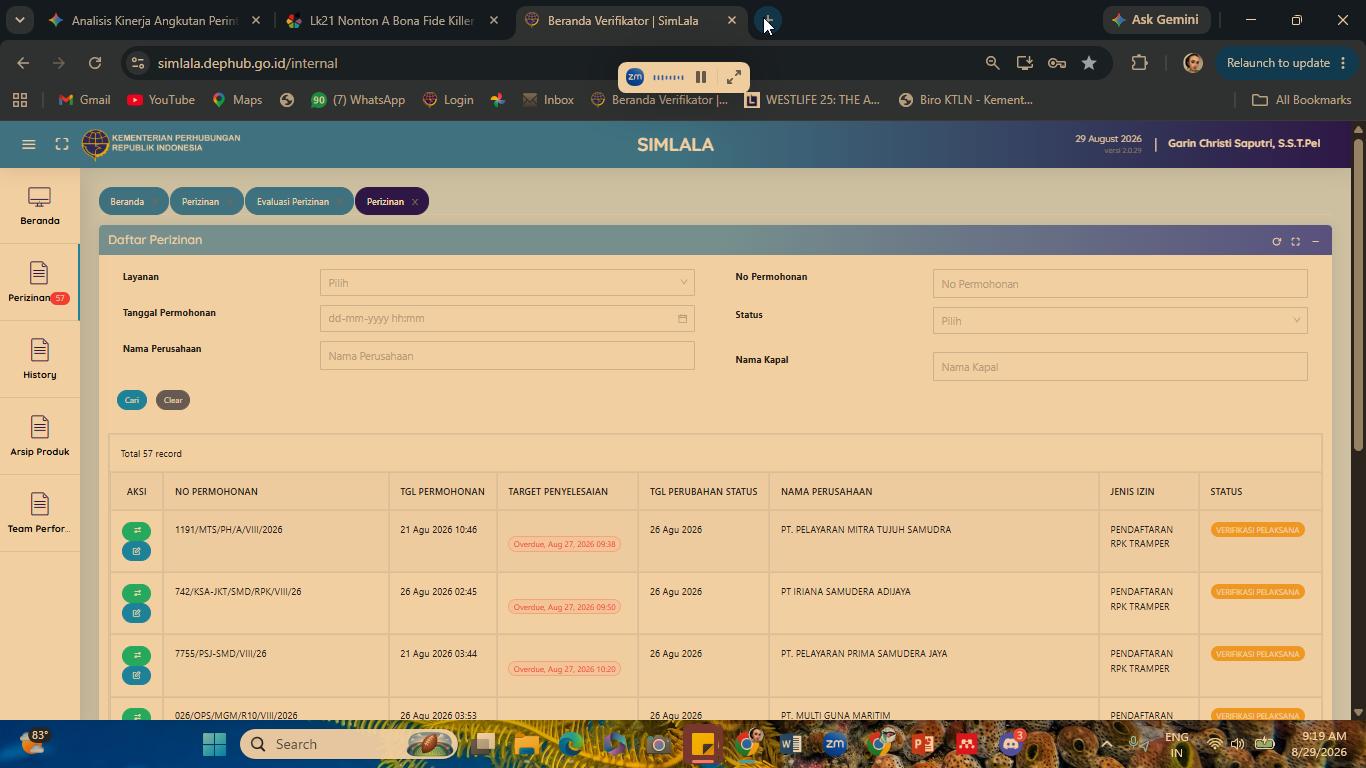Click green process icon for 1191/MTS/PH/A/VIII/2026

click(136, 531)
